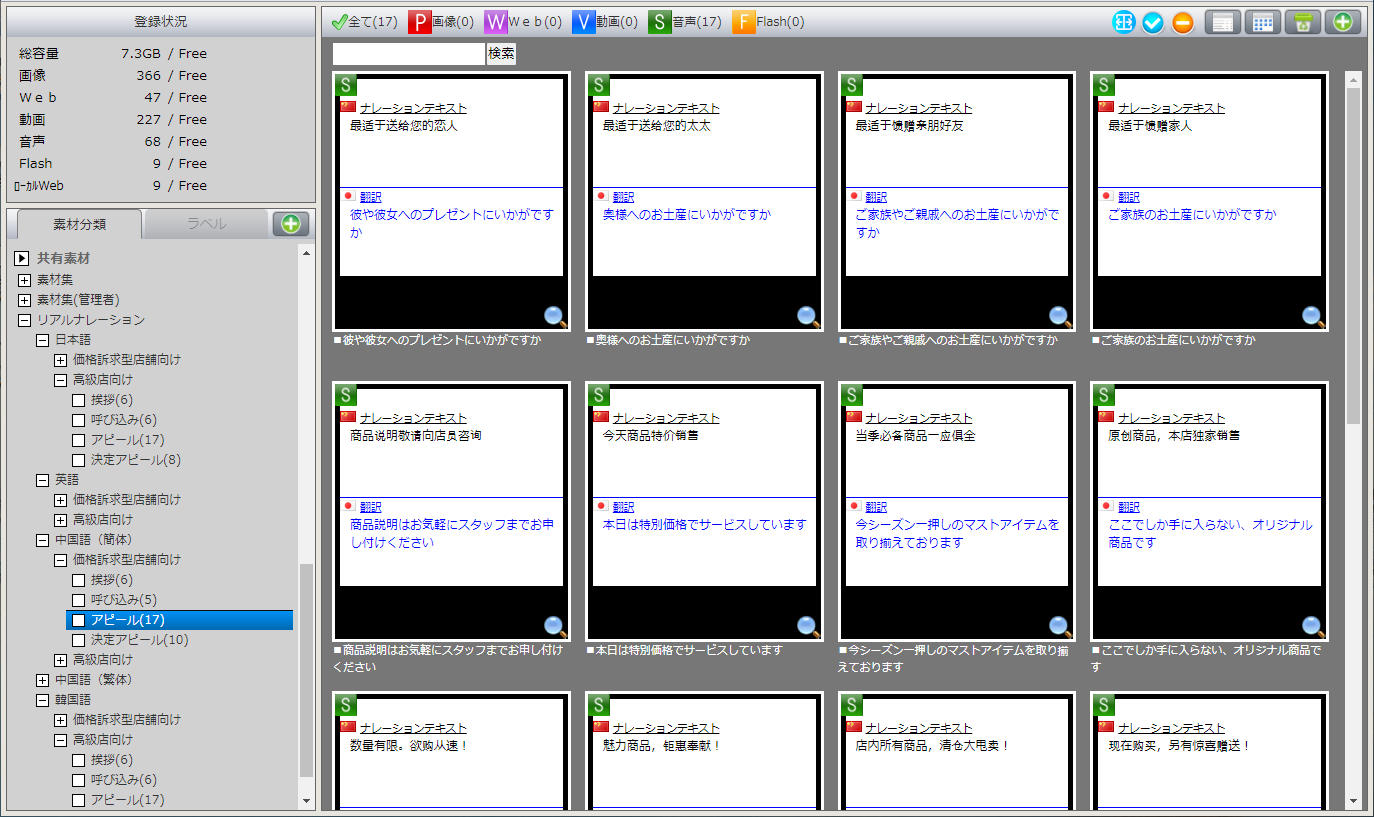1374x817 pixels.
Task: Check 挨拶(6) under 中国語(簡体) 価格訴求型
Action: pos(79,580)
